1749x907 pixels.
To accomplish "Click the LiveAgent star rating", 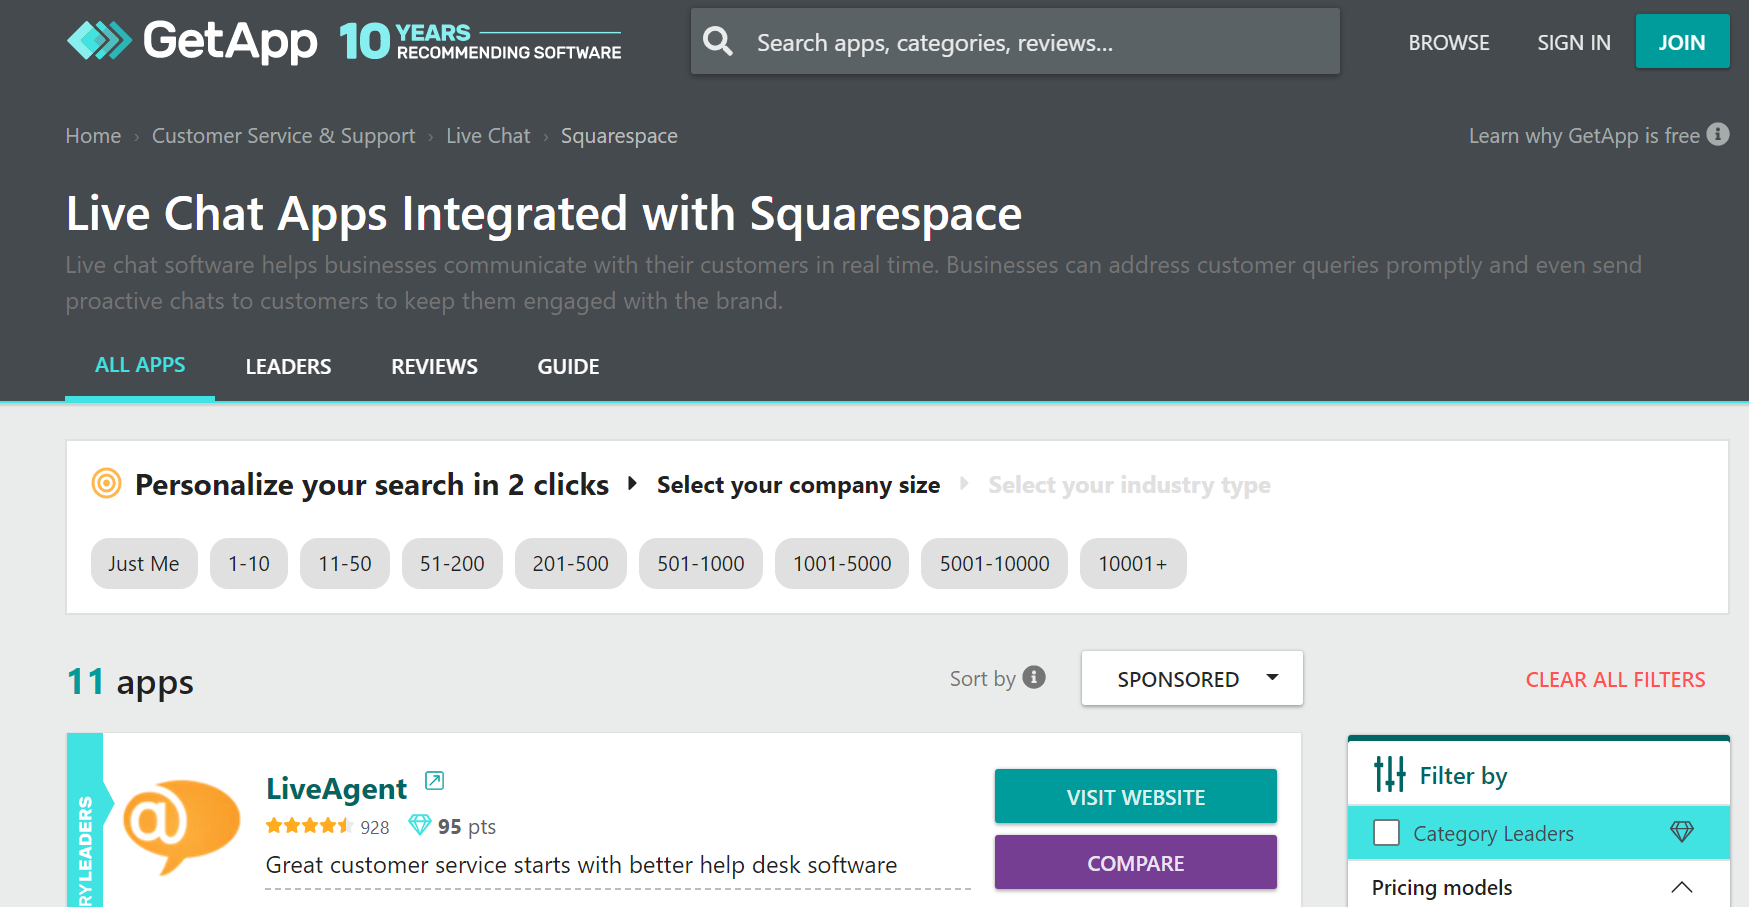I will 309,826.
